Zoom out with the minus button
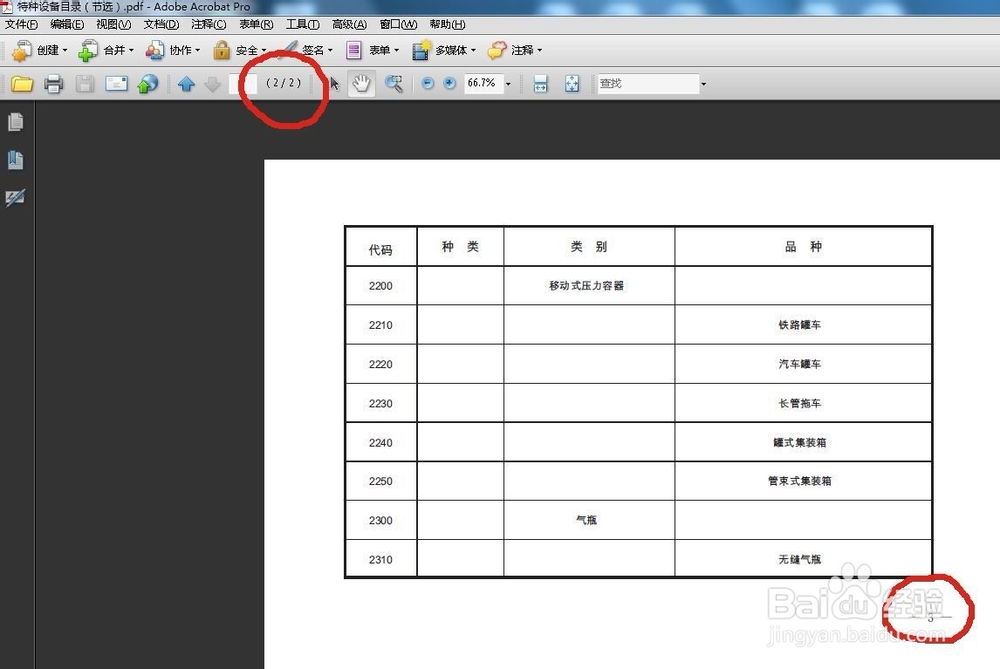Image resolution: width=1000 pixels, height=669 pixels. pyautogui.click(x=427, y=84)
